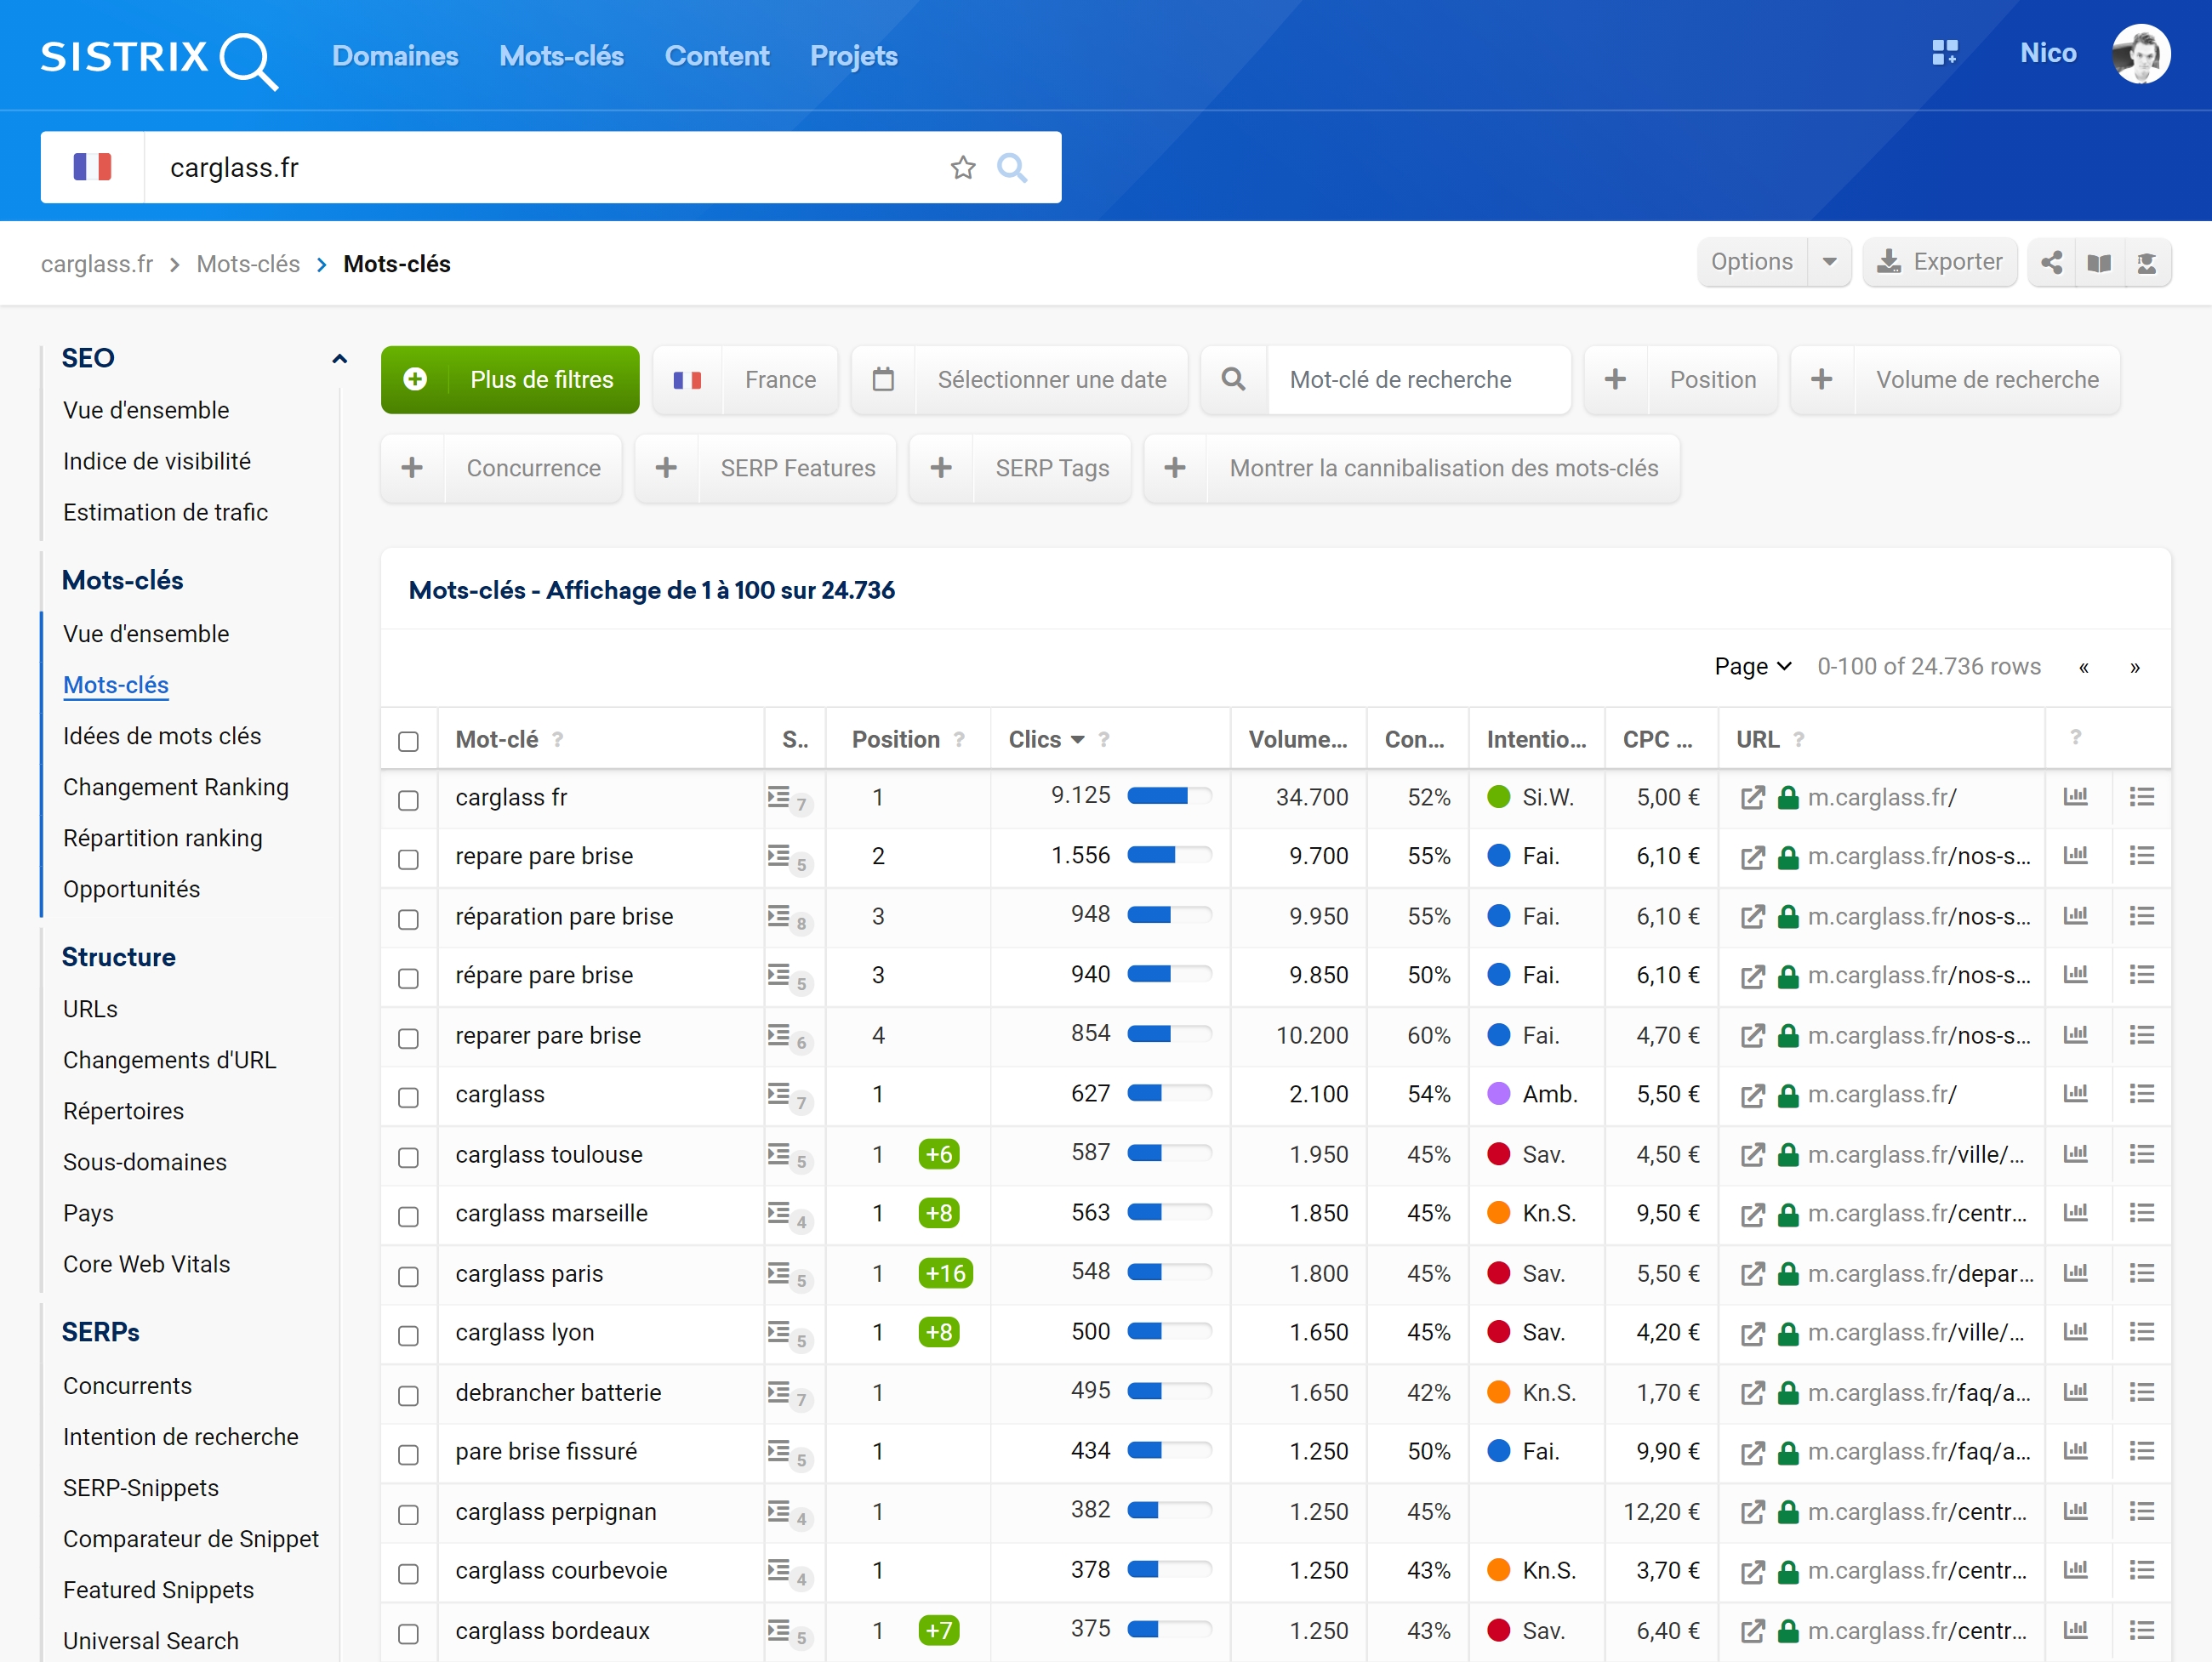Open the apps grid icon in header
Image resolution: width=2212 pixels, height=1662 pixels.
tap(1944, 53)
